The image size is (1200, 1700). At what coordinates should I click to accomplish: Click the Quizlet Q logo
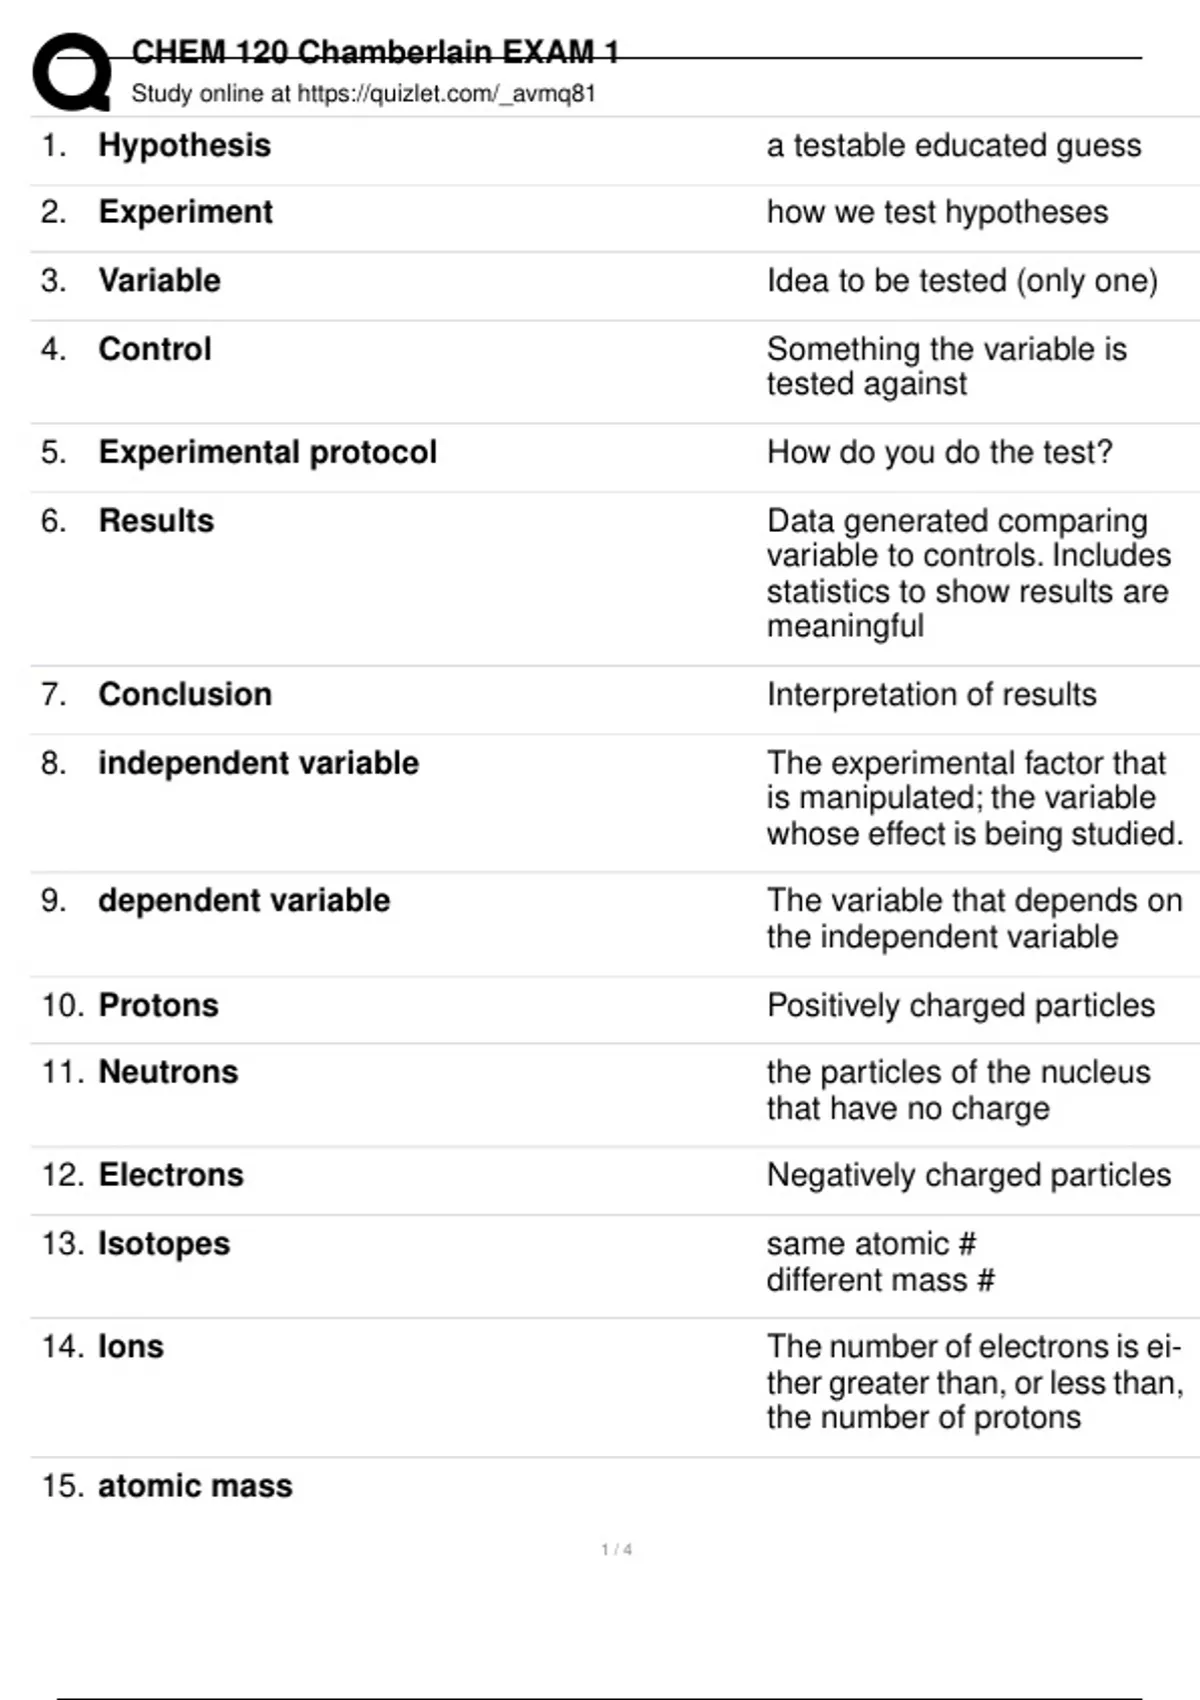click(72, 72)
